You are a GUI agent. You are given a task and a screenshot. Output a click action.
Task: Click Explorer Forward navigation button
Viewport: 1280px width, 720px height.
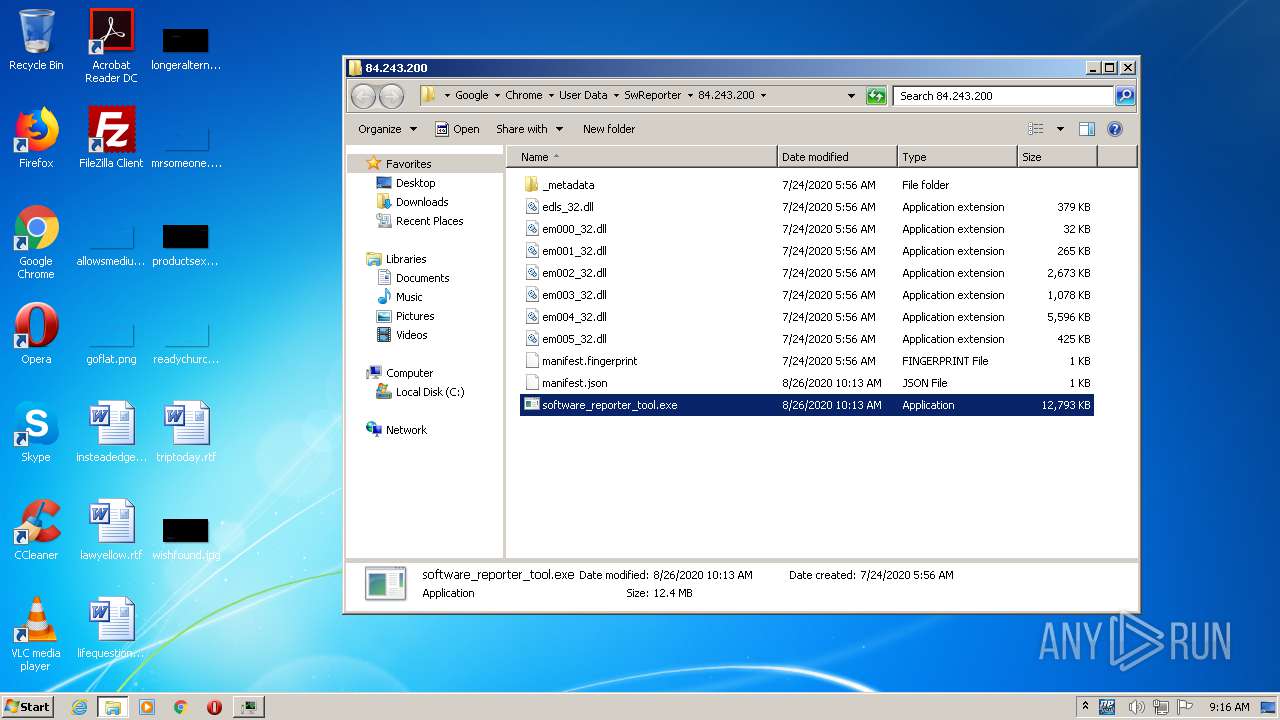pyautogui.click(x=391, y=96)
